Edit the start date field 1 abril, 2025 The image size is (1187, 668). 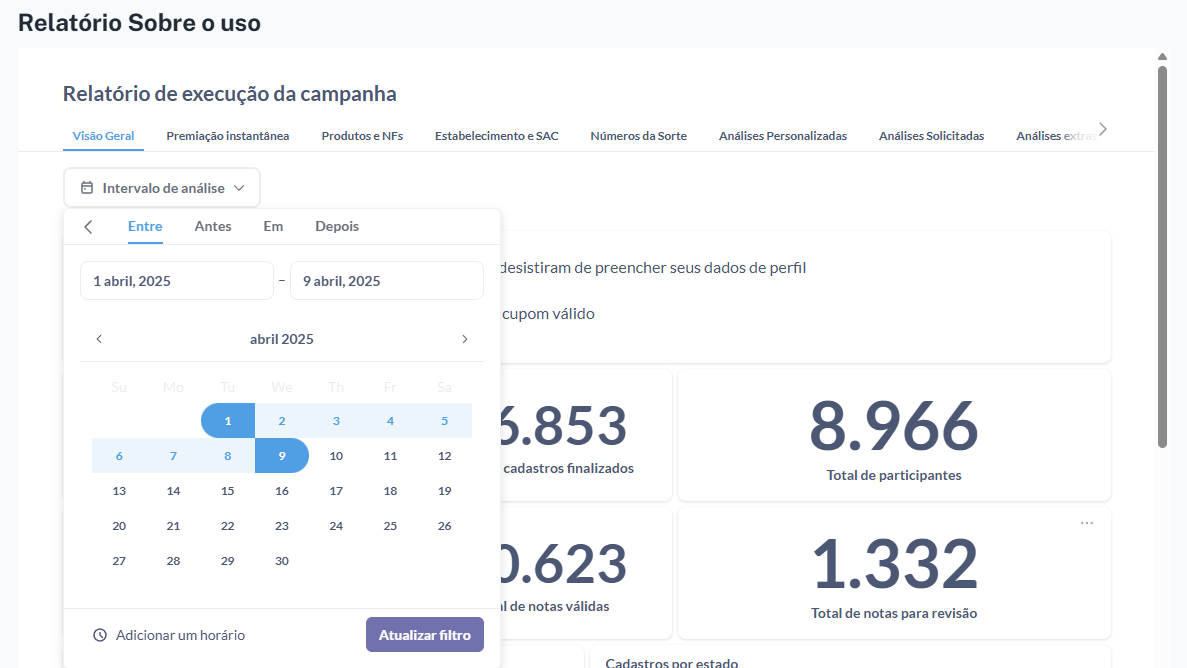pos(176,281)
